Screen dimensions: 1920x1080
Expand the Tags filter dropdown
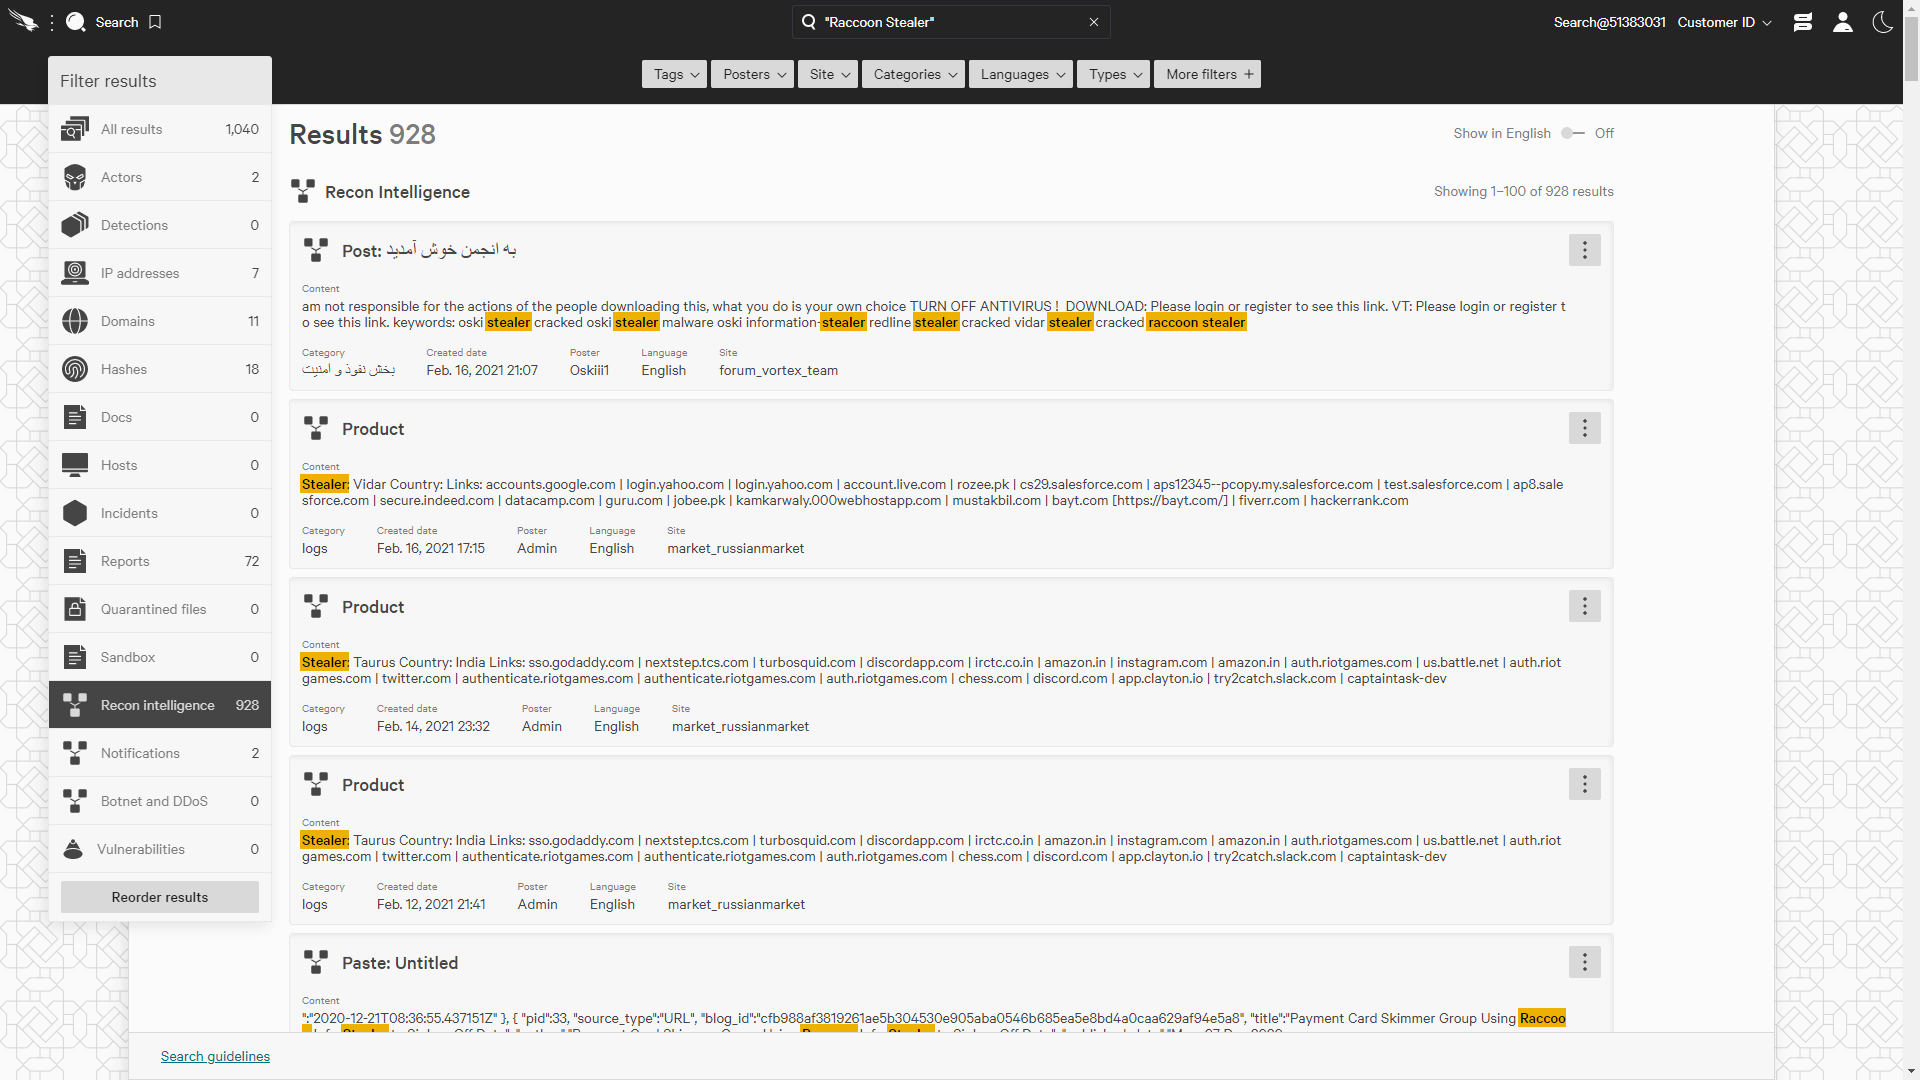pos(675,74)
